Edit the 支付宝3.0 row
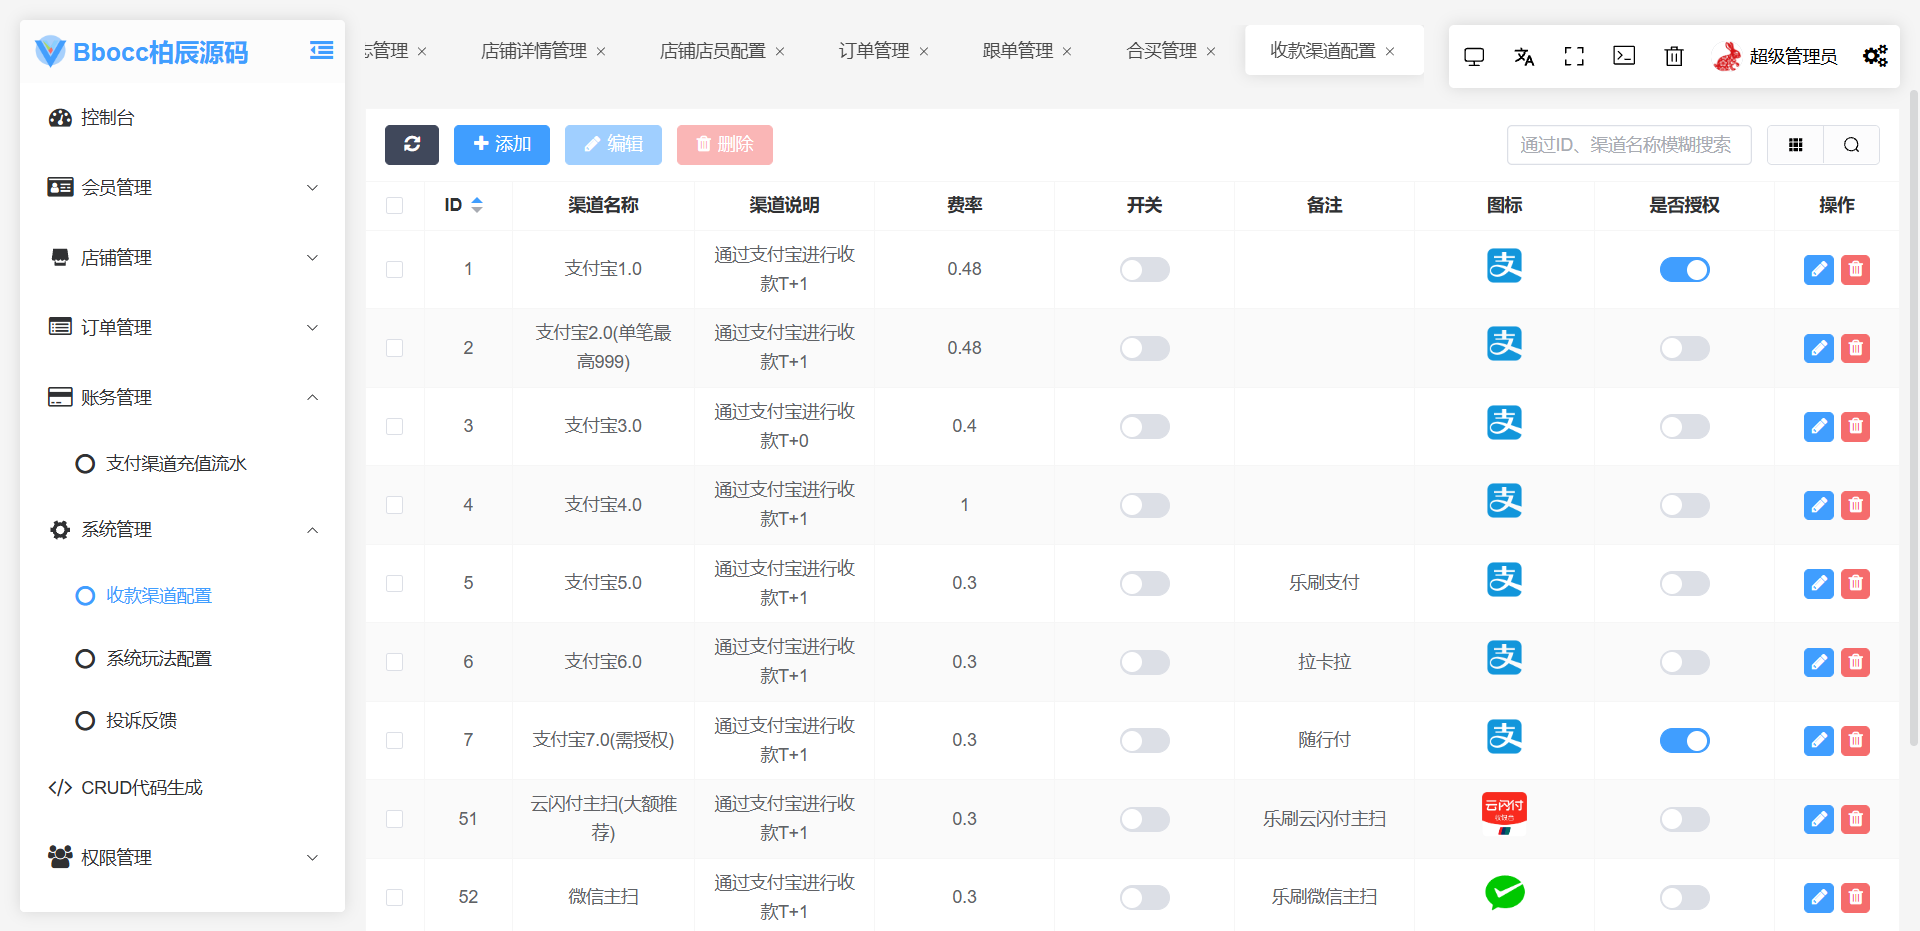This screenshot has height=931, width=1920. 1819,427
